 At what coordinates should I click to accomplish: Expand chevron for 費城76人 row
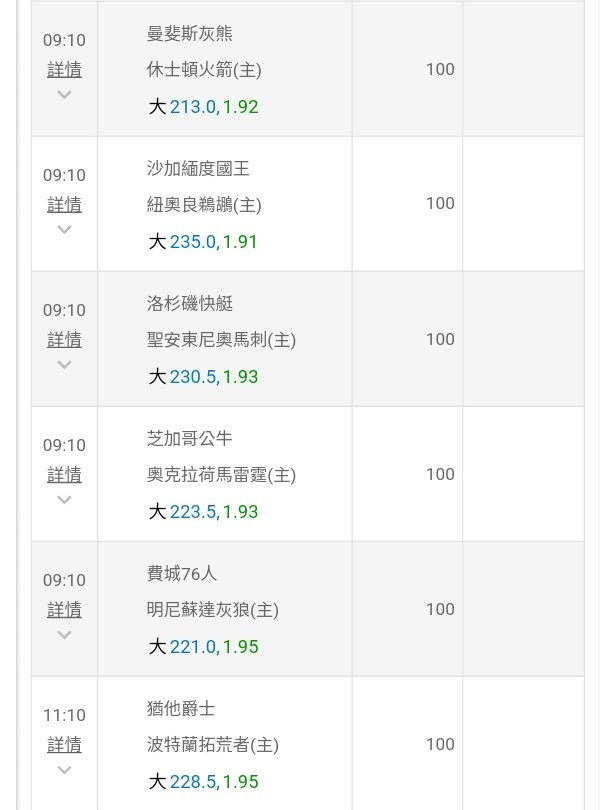tap(64, 634)
